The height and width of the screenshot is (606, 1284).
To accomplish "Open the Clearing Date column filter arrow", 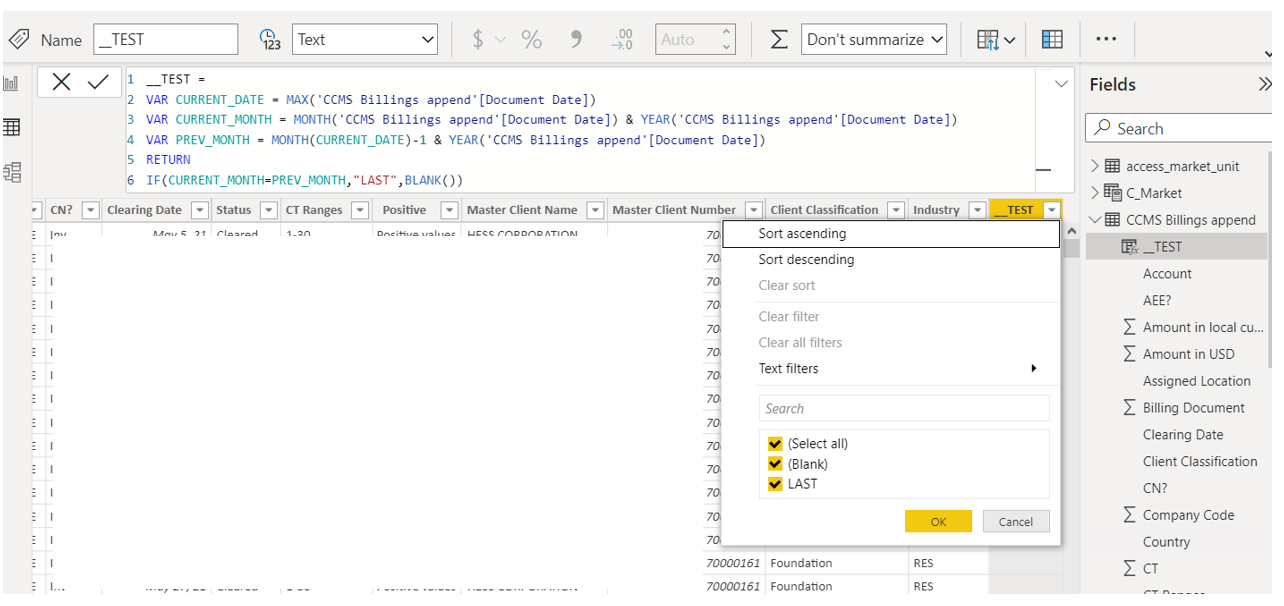I will point(199,210).
